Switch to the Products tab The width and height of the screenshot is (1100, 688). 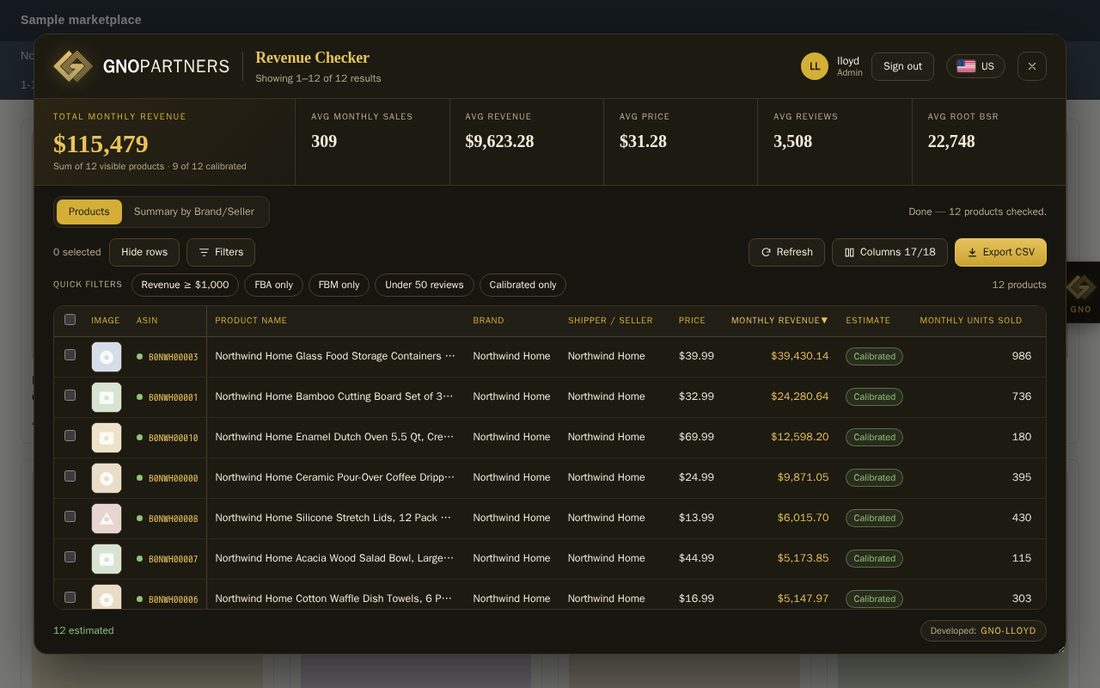coord(89,211)
